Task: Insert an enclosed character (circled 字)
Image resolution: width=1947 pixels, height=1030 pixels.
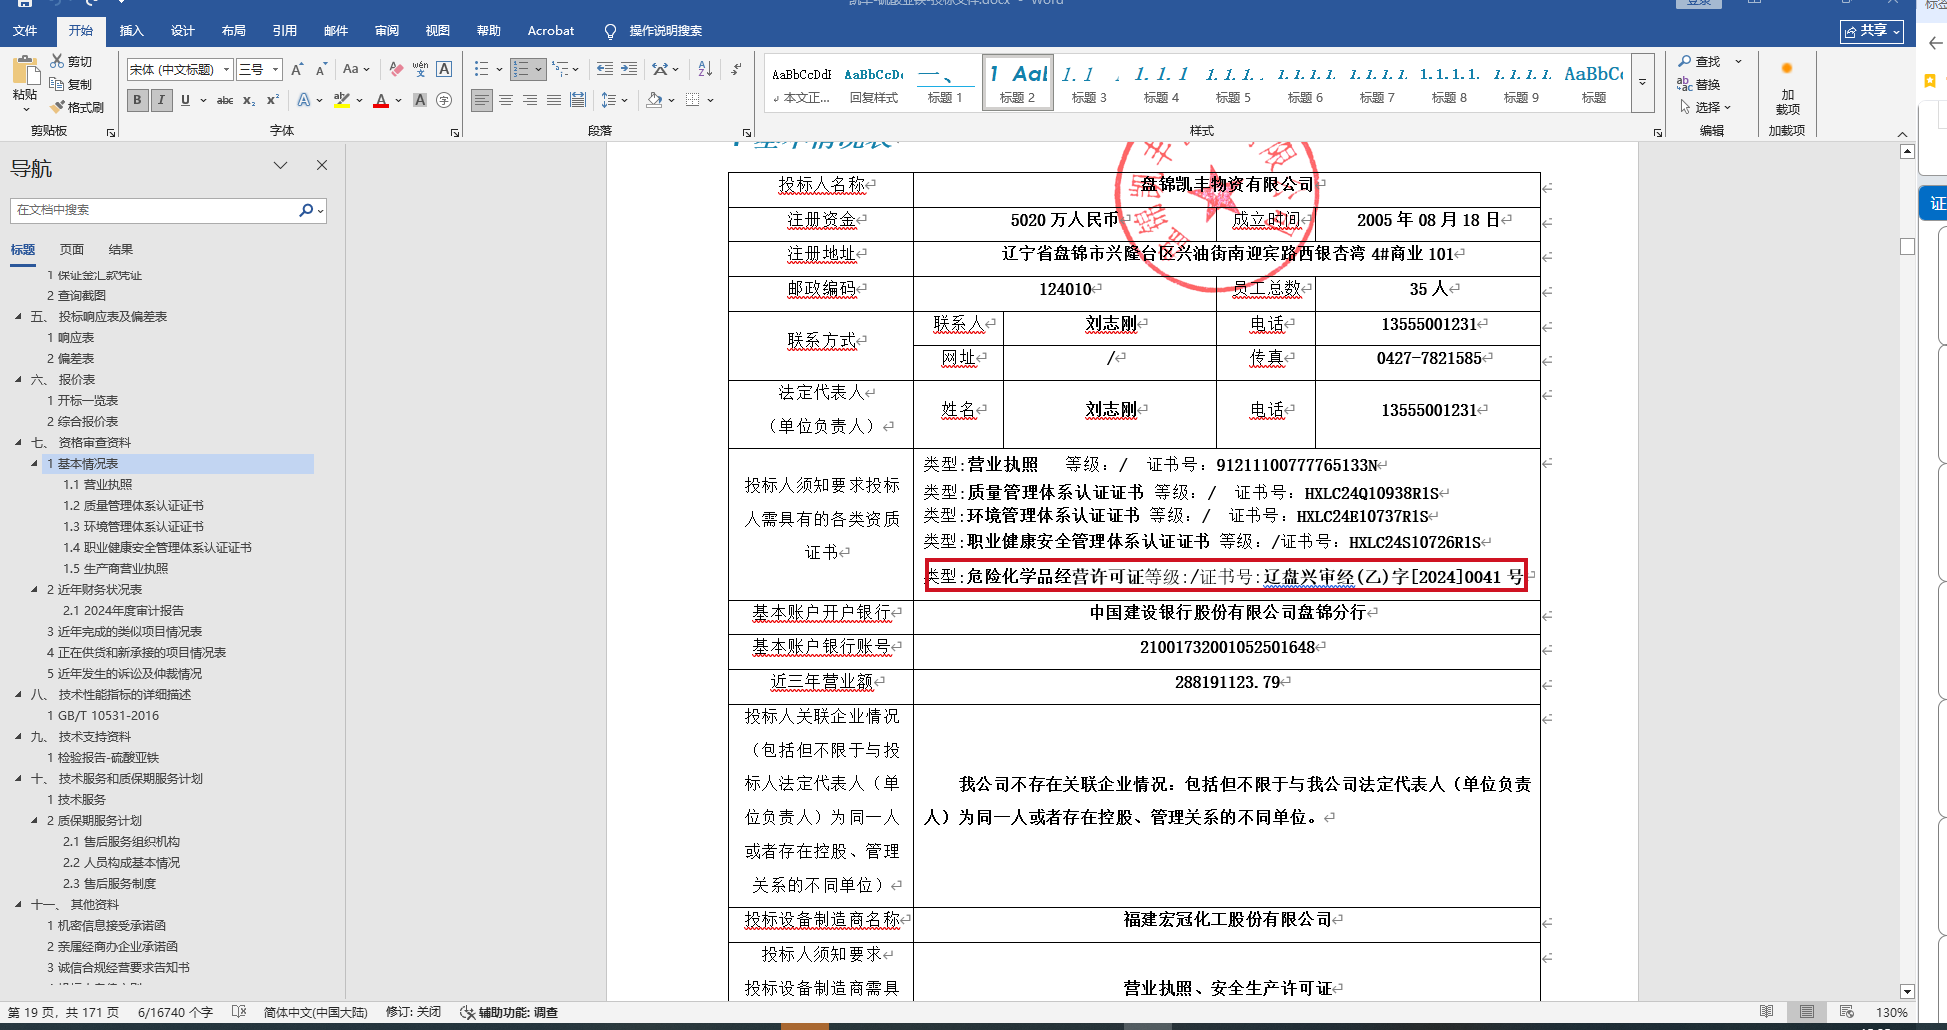Action: (444, 100)
